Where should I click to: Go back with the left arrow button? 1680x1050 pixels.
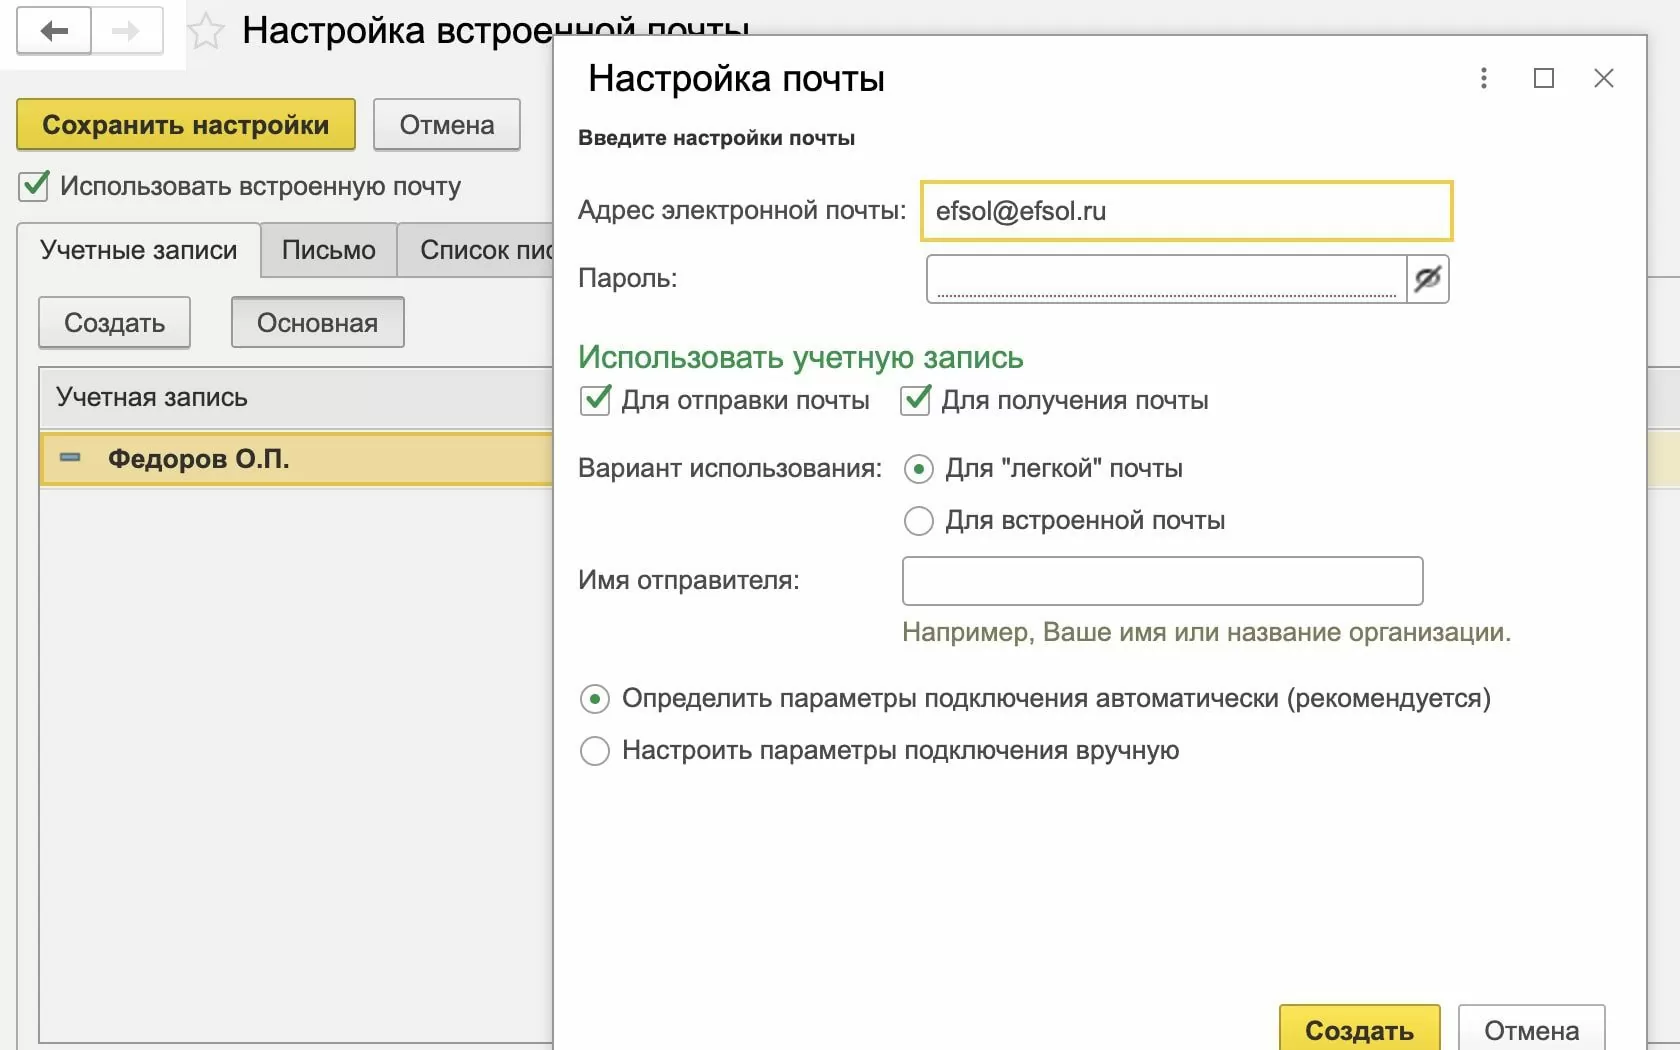(x=54, y=31)
